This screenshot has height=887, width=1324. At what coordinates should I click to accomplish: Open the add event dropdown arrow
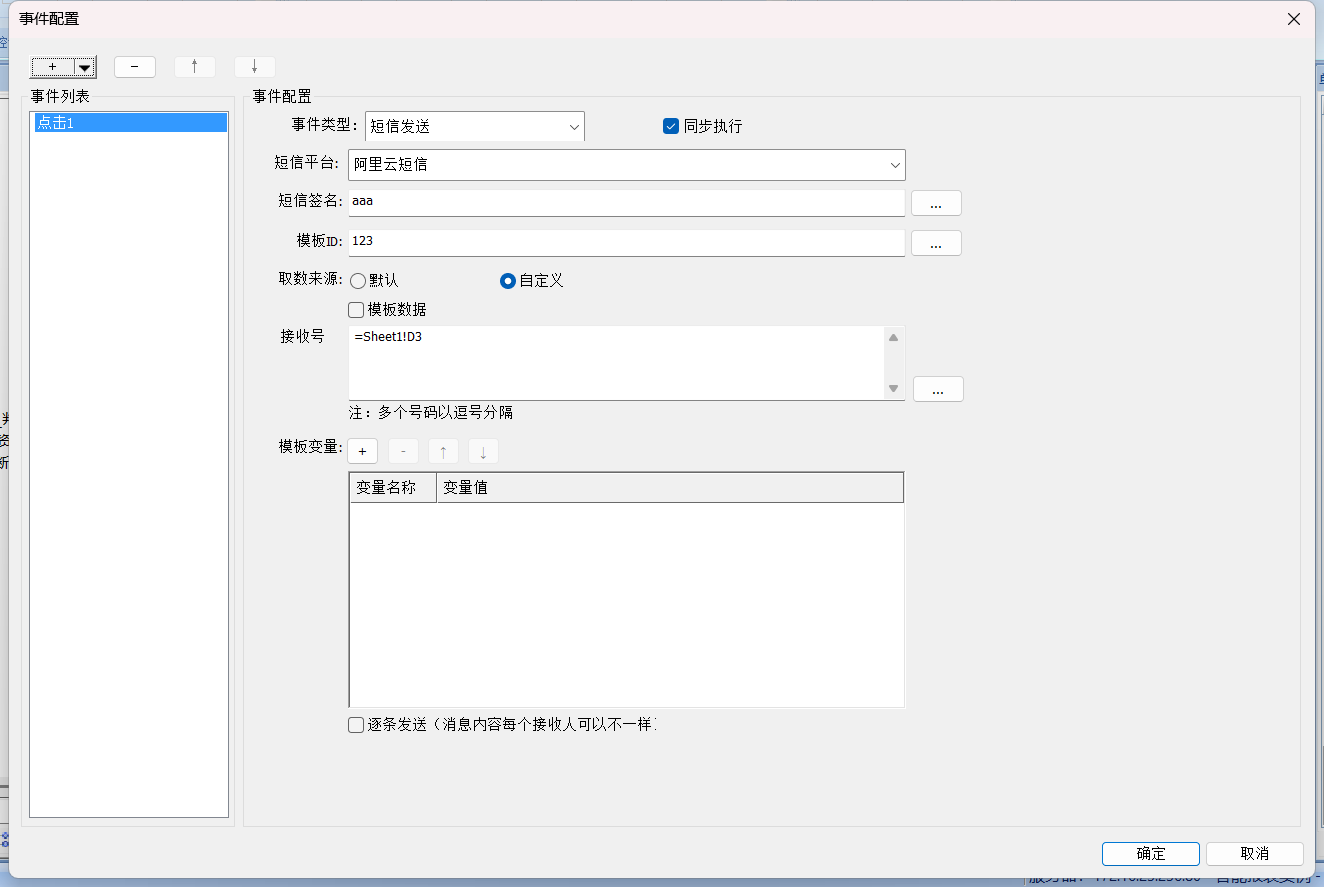(85, 68)
